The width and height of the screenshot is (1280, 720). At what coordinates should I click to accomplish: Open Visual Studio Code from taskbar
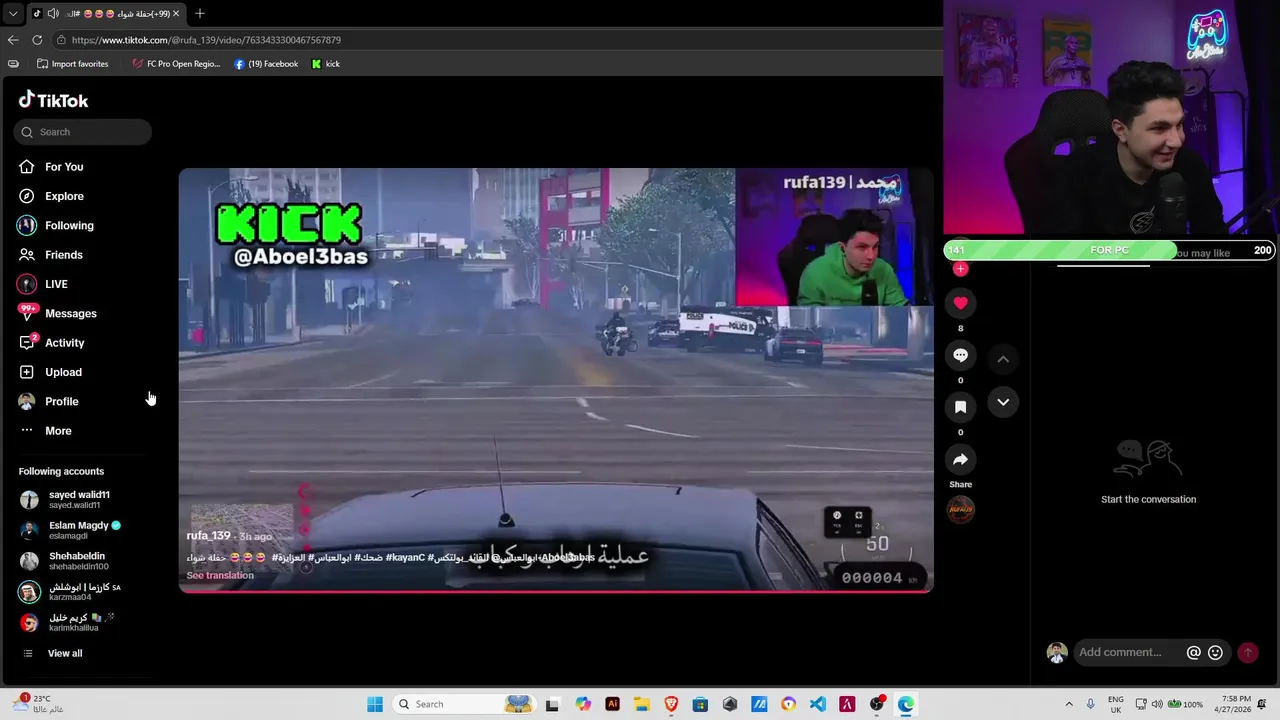click(818, 704)
